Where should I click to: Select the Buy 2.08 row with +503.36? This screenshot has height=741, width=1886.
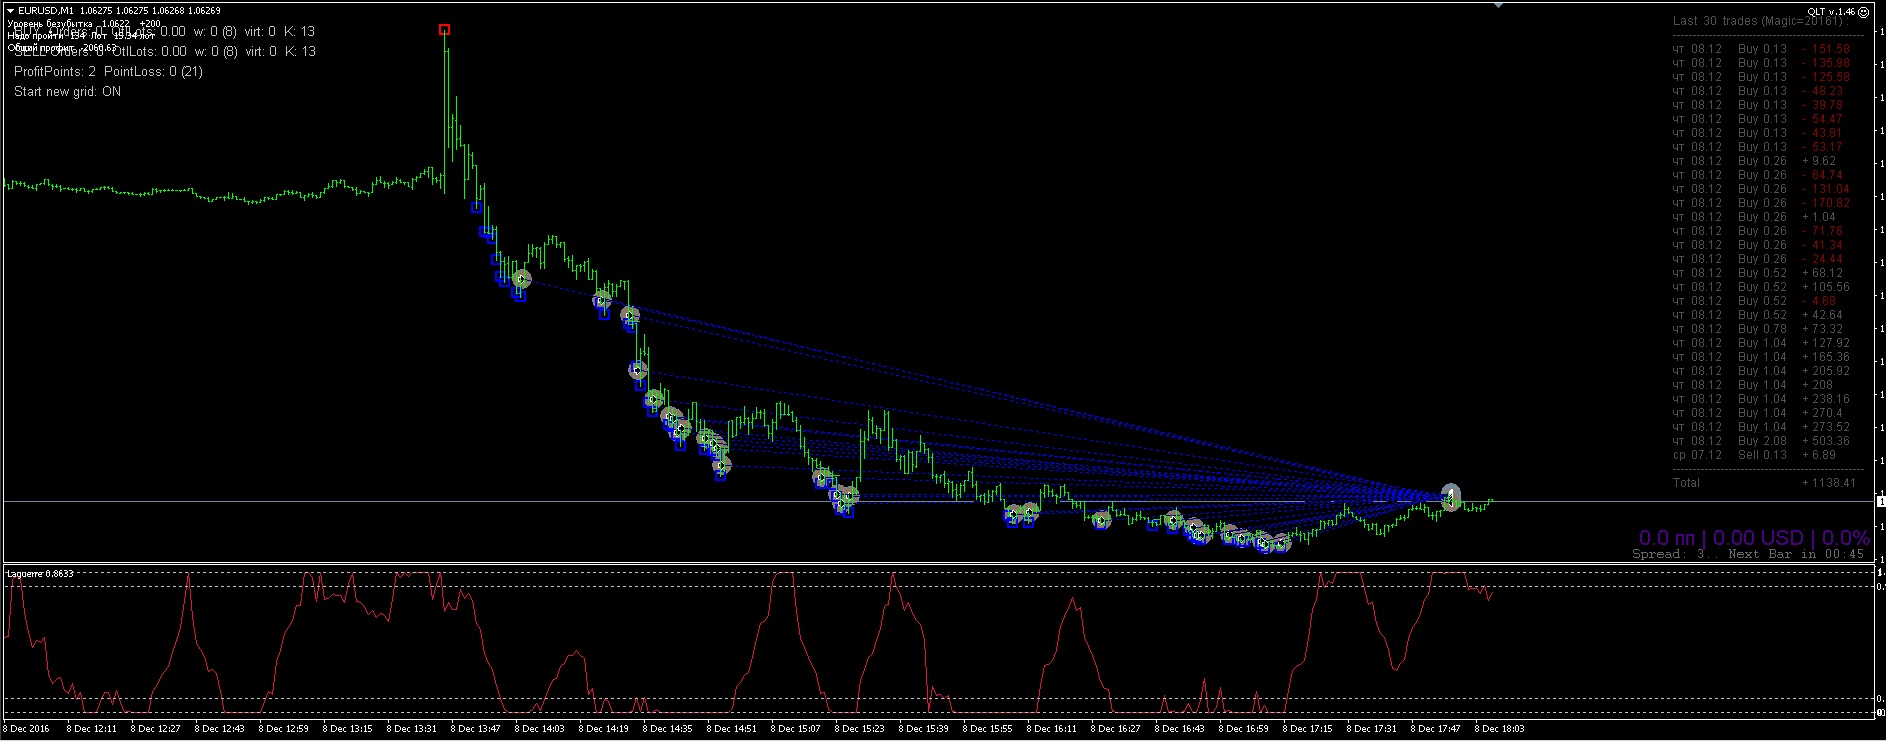(1761, 441)
